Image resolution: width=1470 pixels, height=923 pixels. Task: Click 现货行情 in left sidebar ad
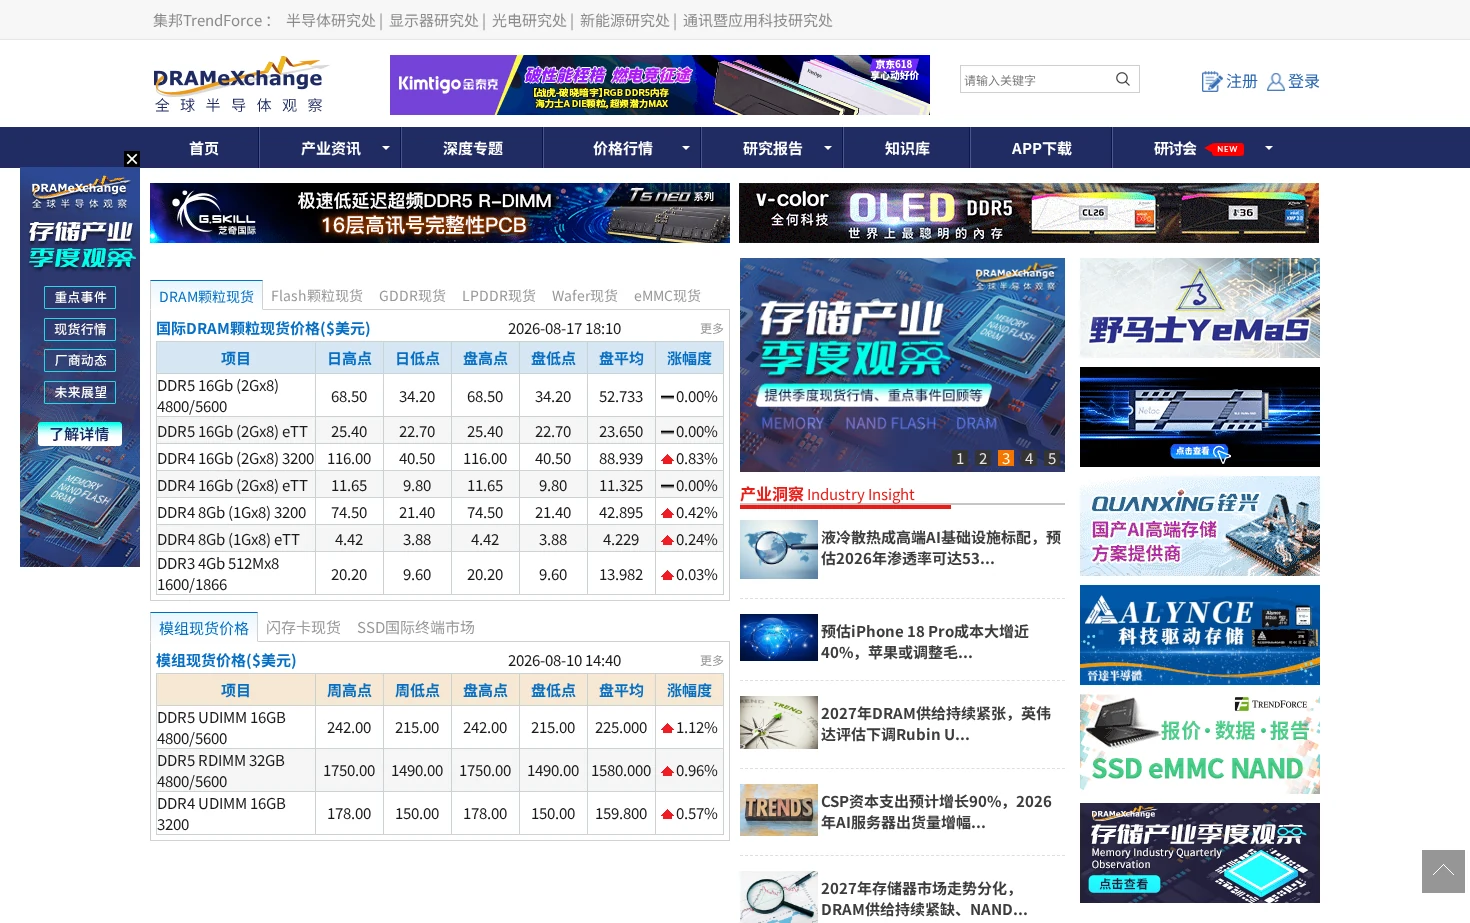coord(80,329)
